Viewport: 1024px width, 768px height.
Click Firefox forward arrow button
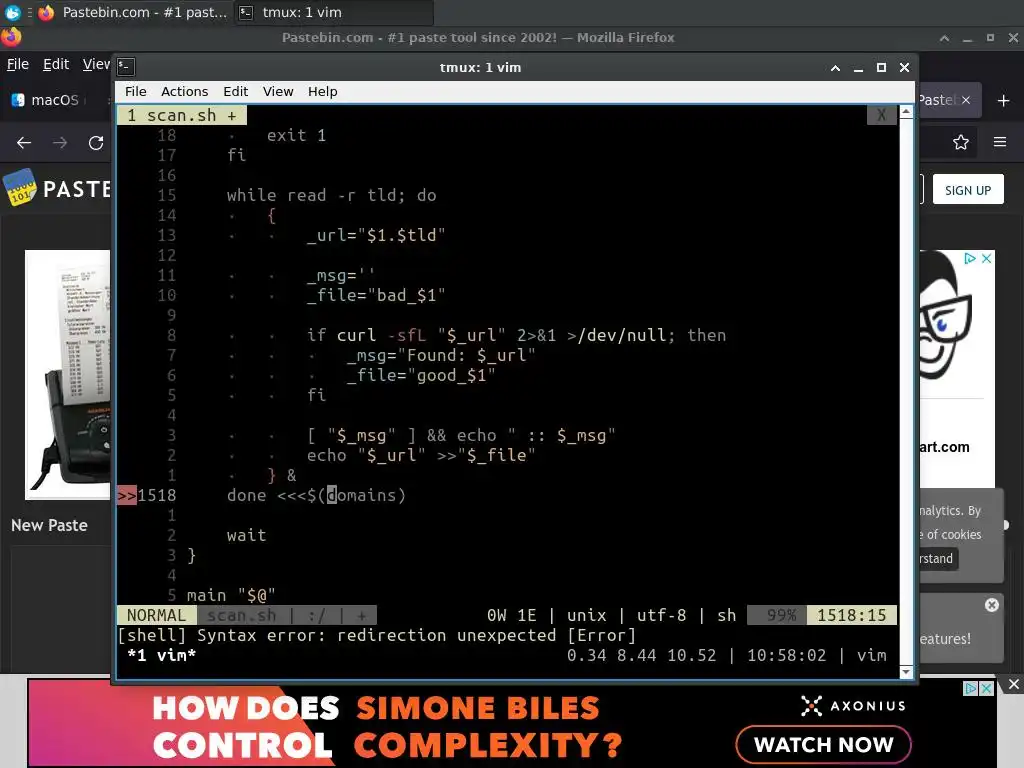(x=60, y=142)
